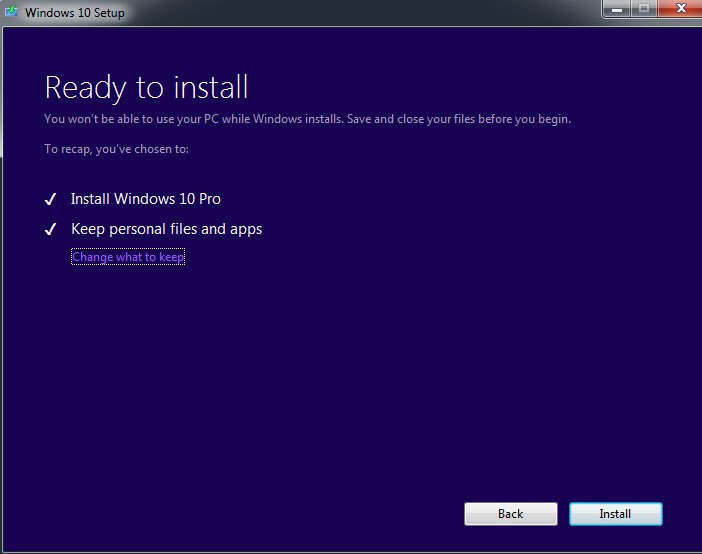Open the 'Change what to keep' link
The image size is (702, 554).
(128, 257)
